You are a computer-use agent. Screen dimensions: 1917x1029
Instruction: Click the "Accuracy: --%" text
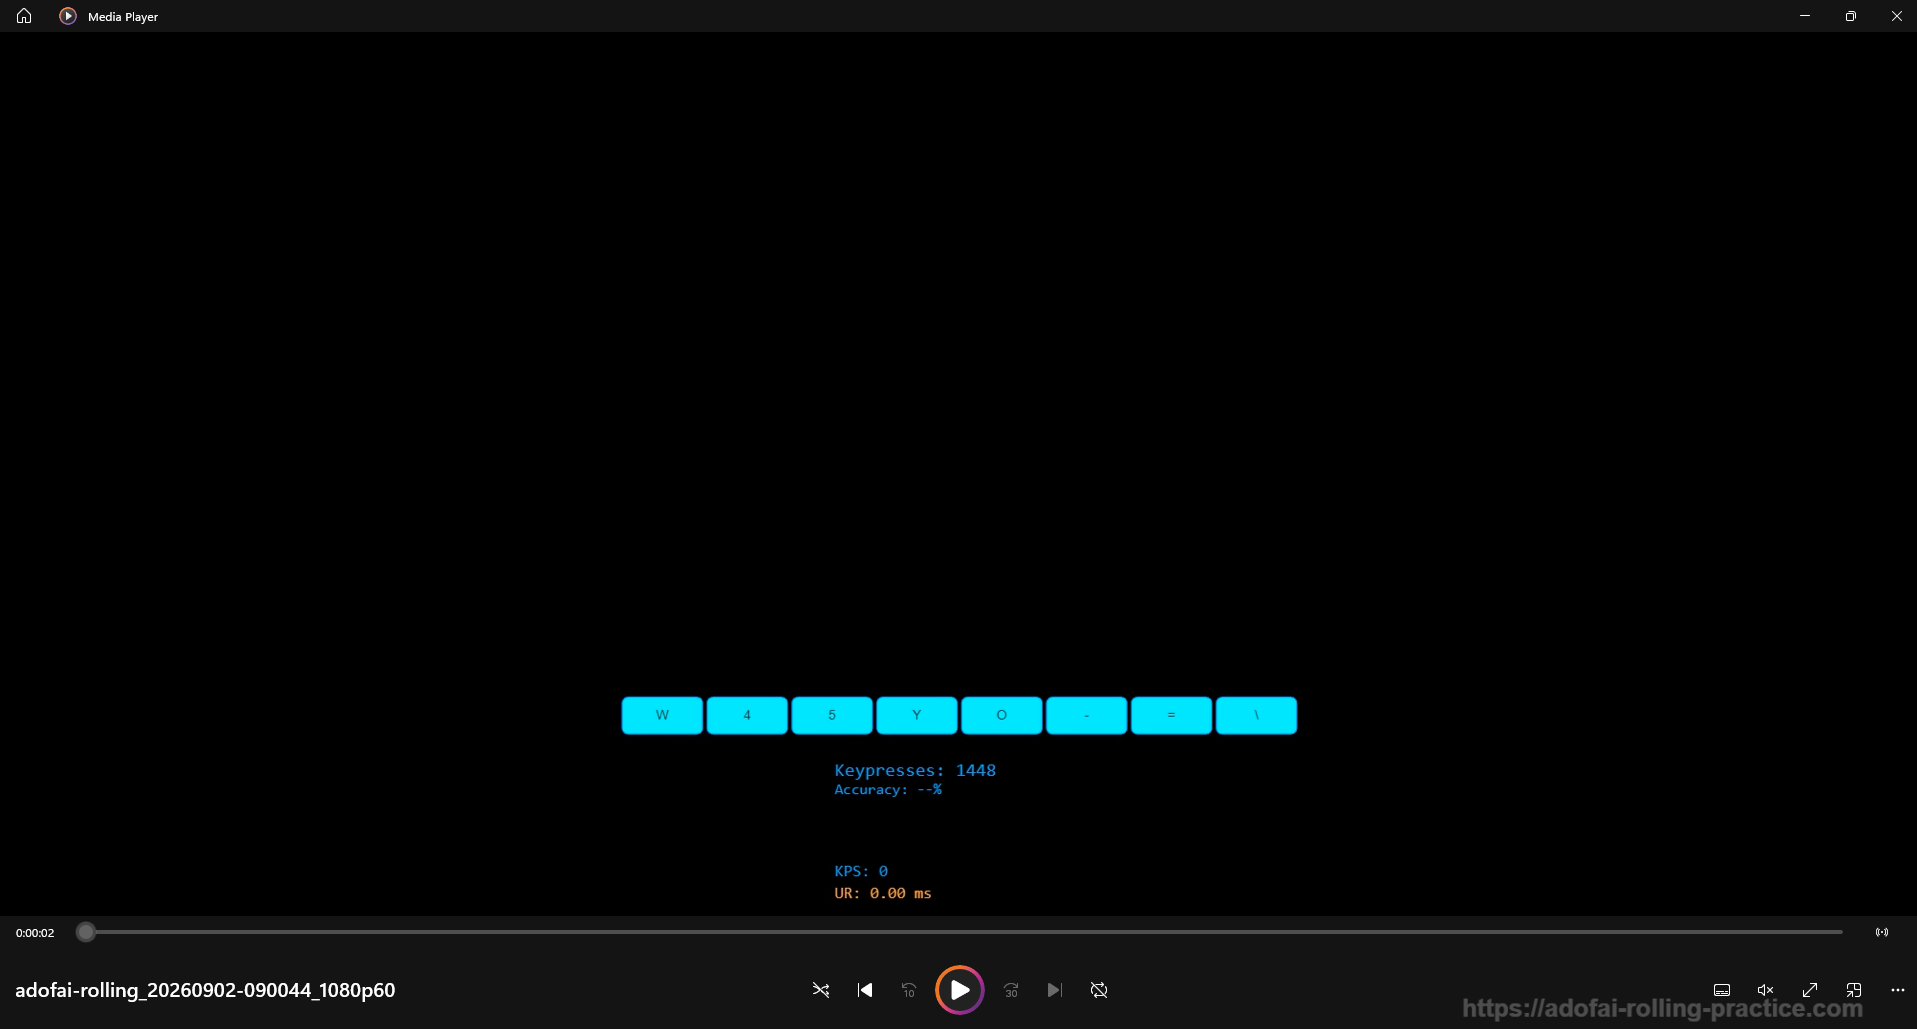tap(888, 790)
